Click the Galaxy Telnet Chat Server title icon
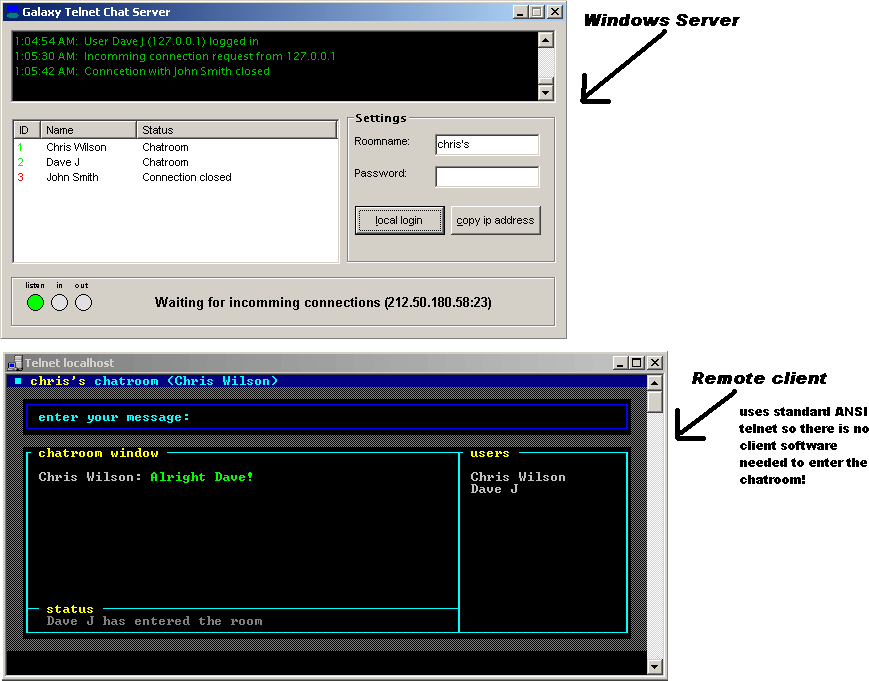869x681 pixels. click(x=12, y=12)
